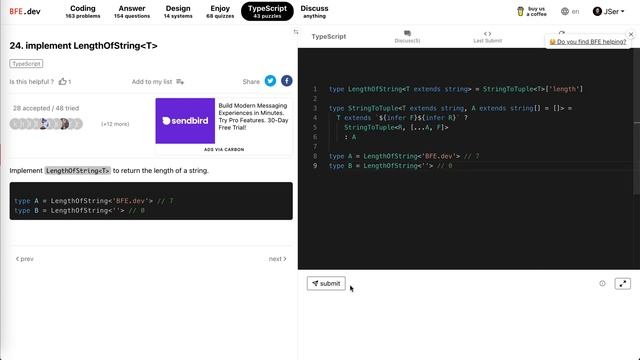Screen dimensions: 640x360
Task: Open the Coding problems tab
Action: click(82, 11)
